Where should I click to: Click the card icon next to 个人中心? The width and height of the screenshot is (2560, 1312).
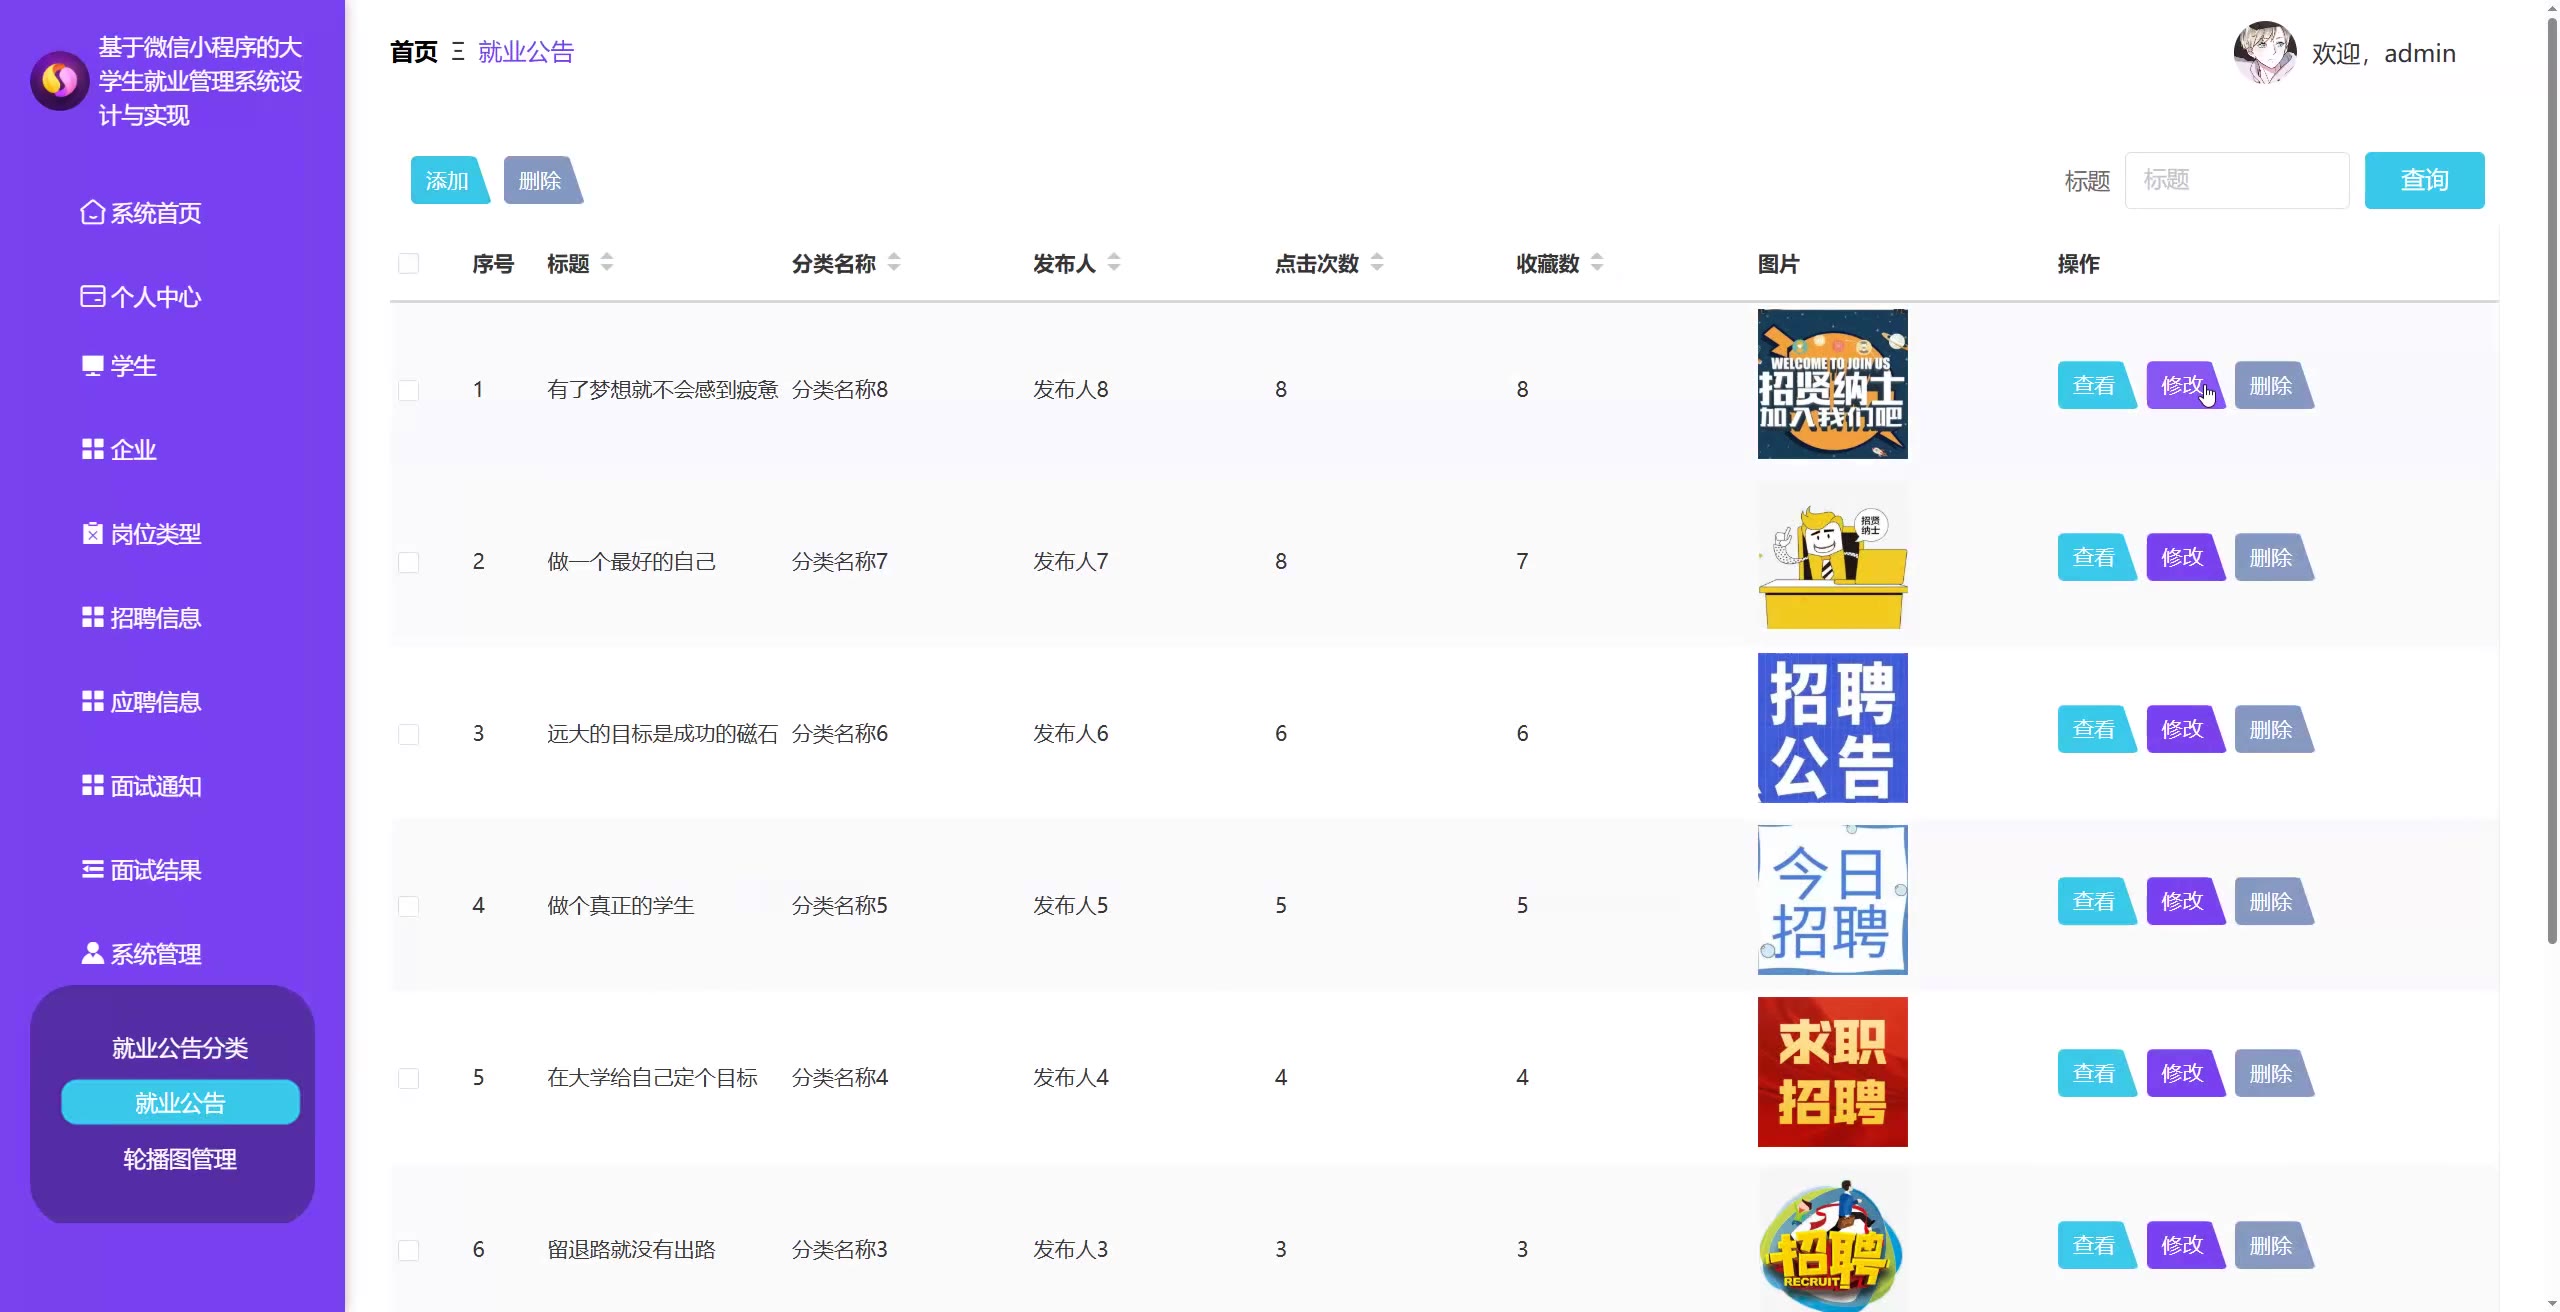click(x=92, y=297)
